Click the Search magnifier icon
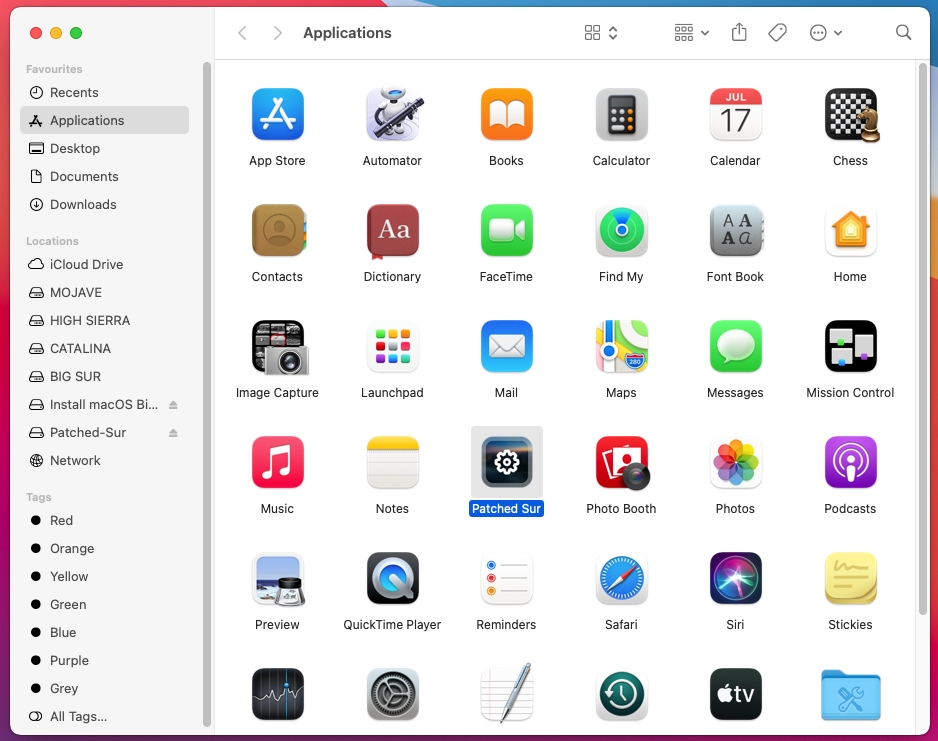938x741 pixels. point(903,32)
